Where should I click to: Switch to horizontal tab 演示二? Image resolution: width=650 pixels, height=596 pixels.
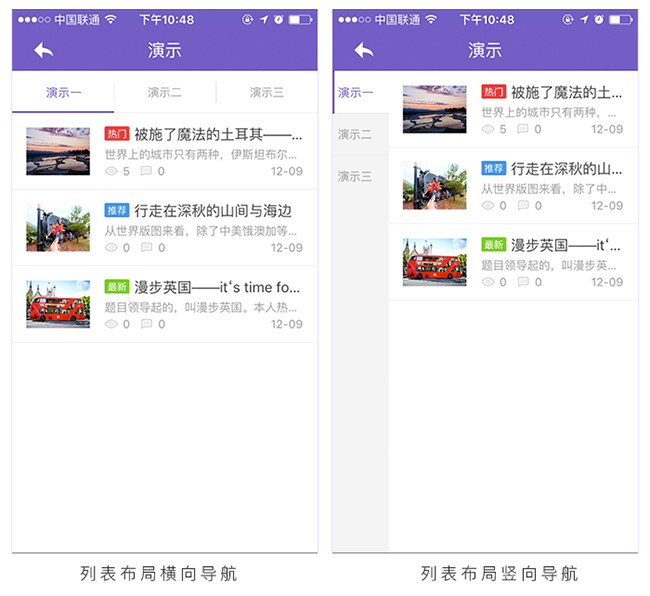tap(165, 93)
